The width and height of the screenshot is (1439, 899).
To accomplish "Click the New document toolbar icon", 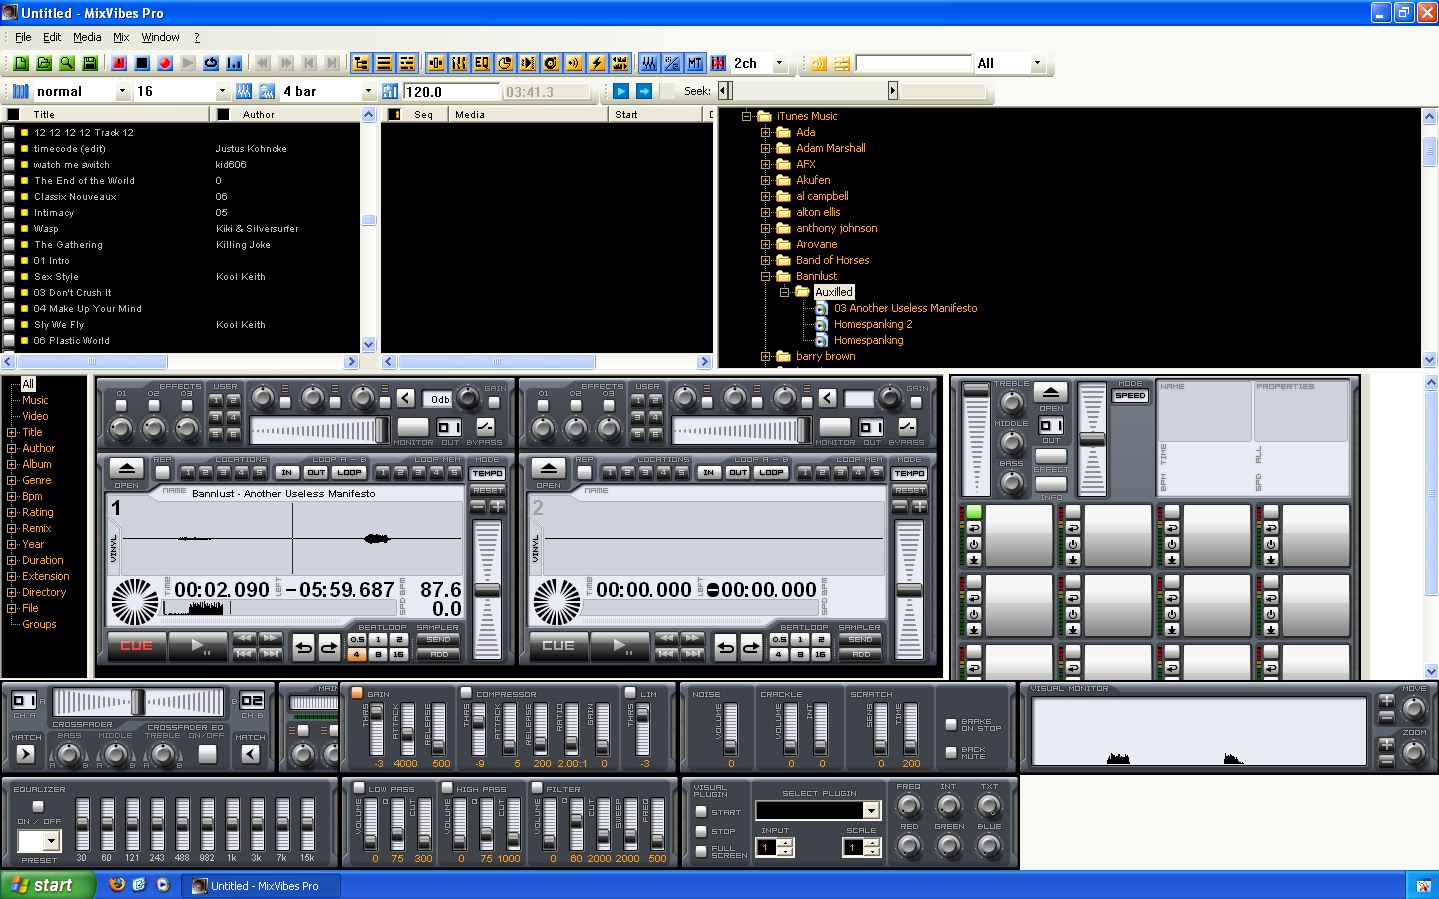I will 21,63.
